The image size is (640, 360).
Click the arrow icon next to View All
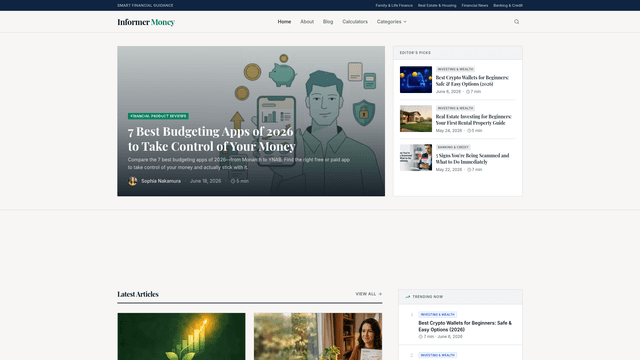tap(380, 294)
